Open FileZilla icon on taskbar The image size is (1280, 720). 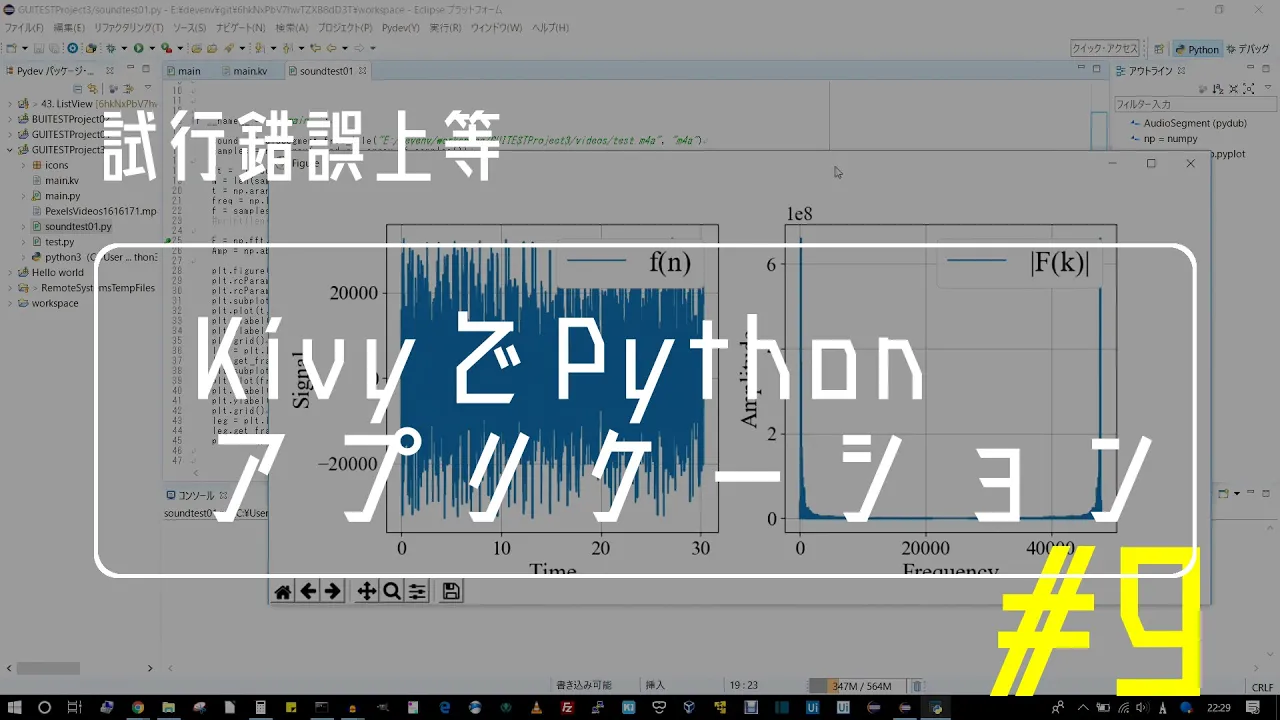point(567,707)
